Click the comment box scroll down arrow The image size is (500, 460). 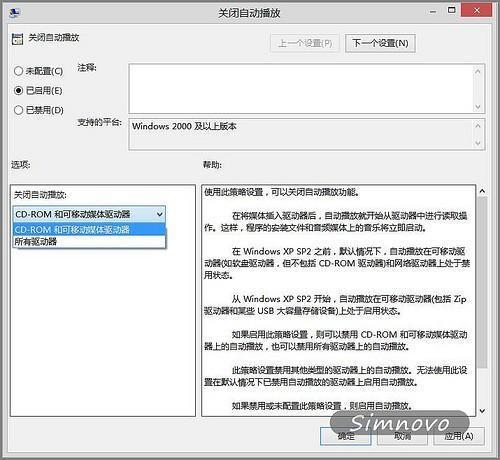tap(478, 107)
